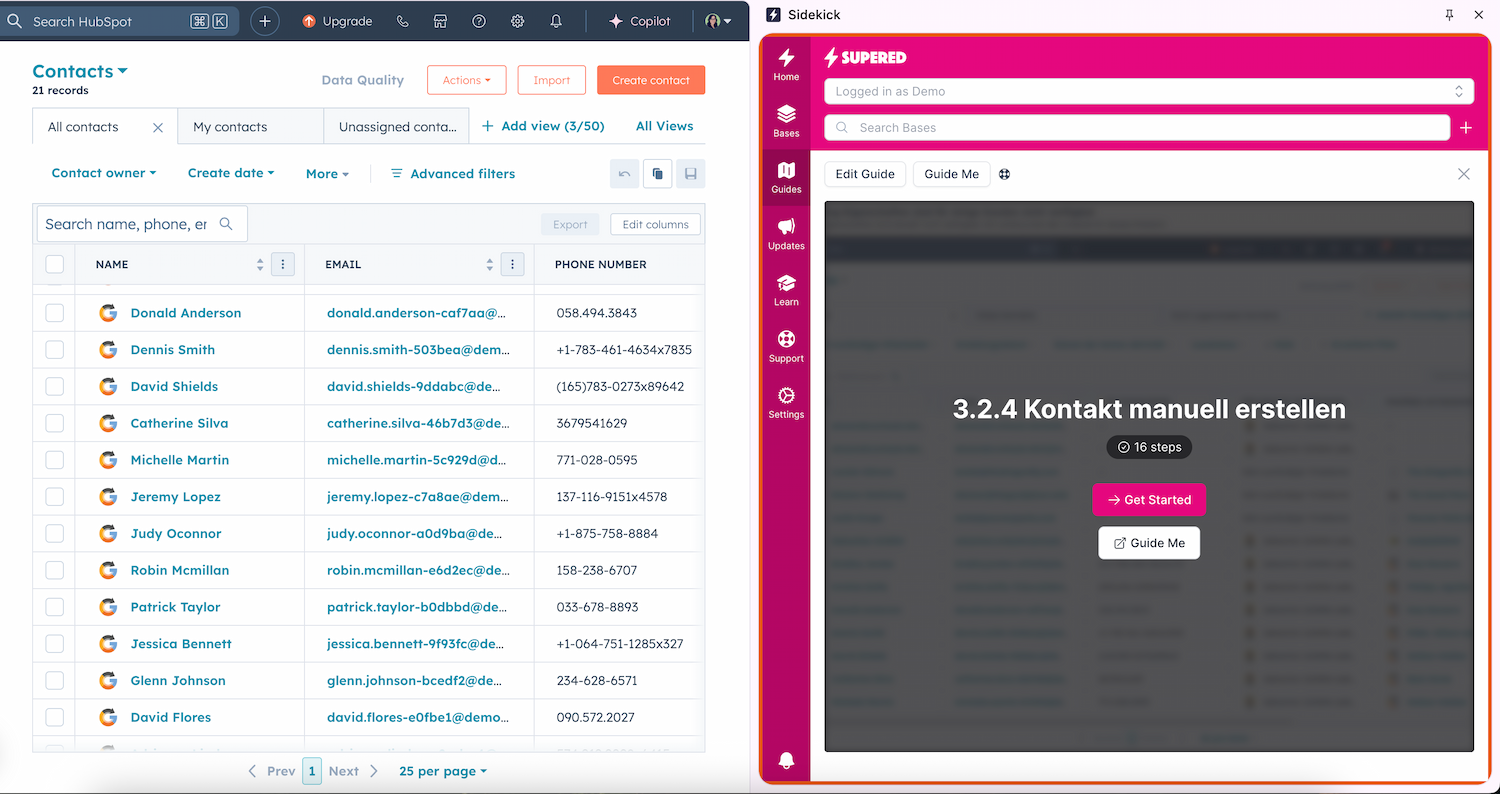Screen dimensions: 1500x794
Task: Click Add view (3/50)
Action: pyautogui.click(x=543, y=126)
